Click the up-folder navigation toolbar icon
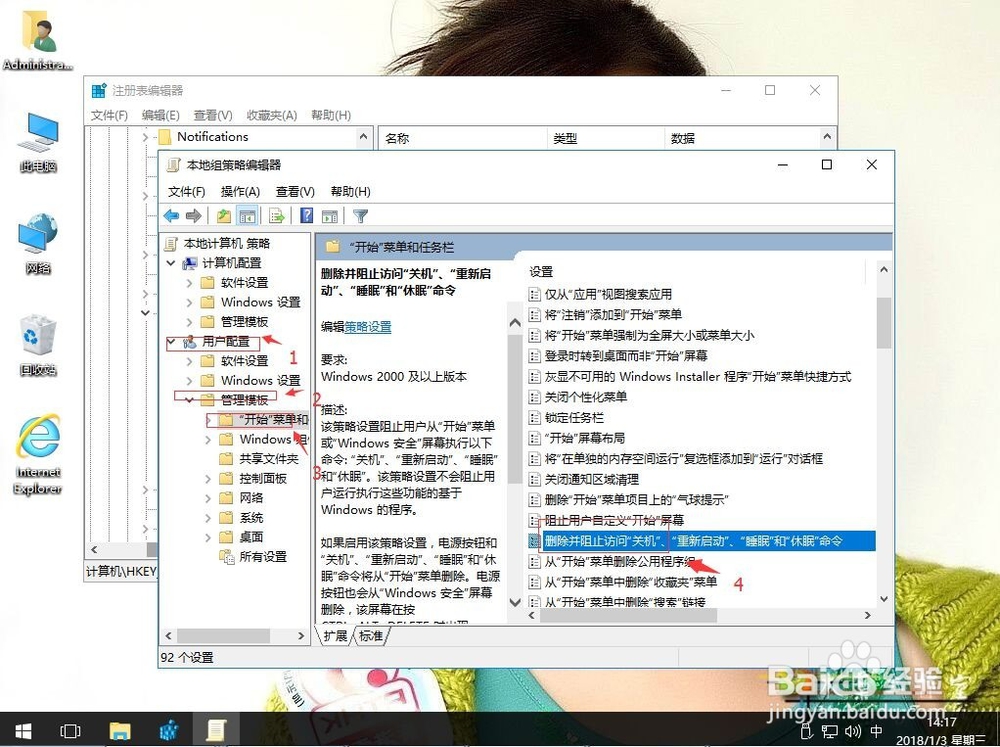This screenshot has height=747, width=1000. [226, 214]
